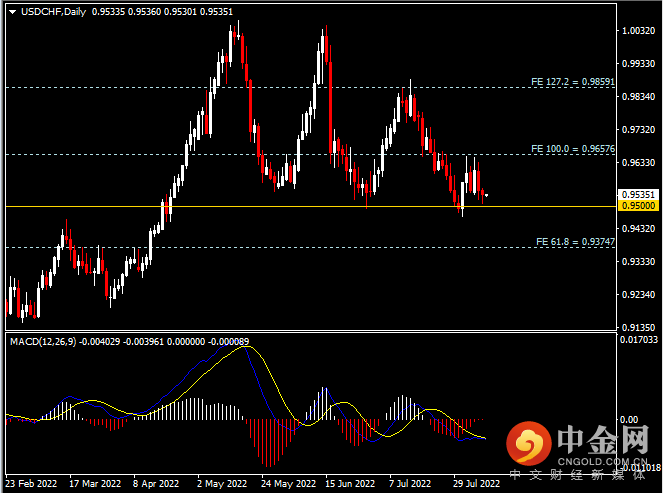Image resolution: width=663 pixels, height=493 pixels.
Task: Click the 8 Apr 2022 date label
Action: coord(156,483)
